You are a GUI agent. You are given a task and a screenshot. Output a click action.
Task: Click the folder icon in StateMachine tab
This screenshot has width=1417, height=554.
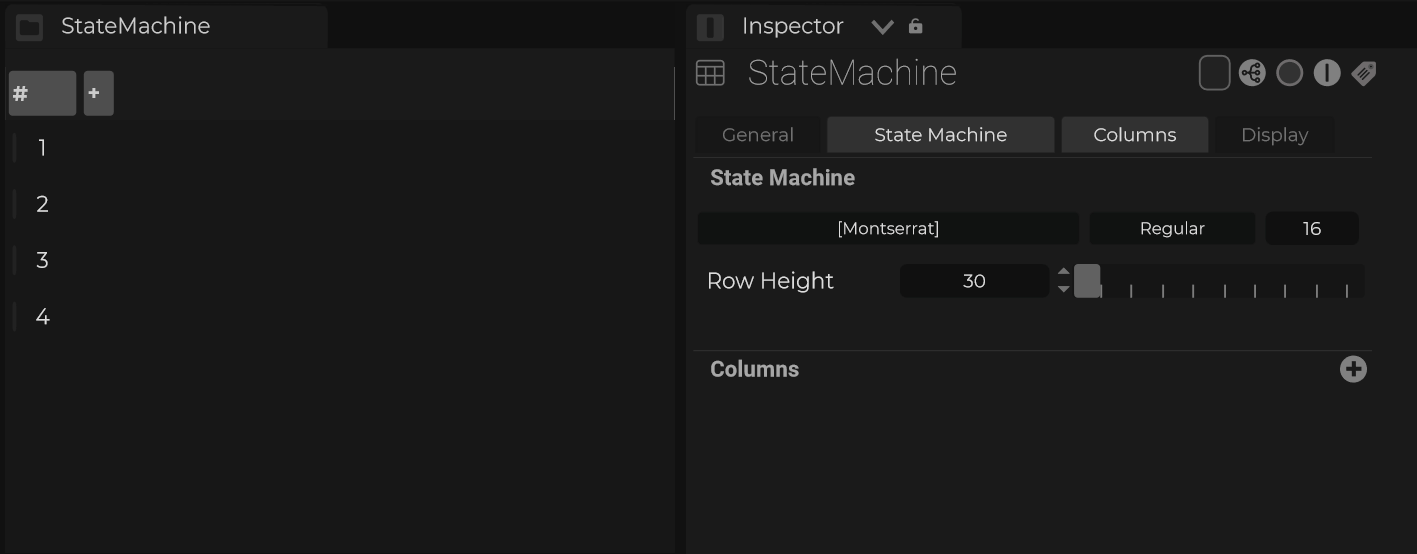click(x=30, y=27)
